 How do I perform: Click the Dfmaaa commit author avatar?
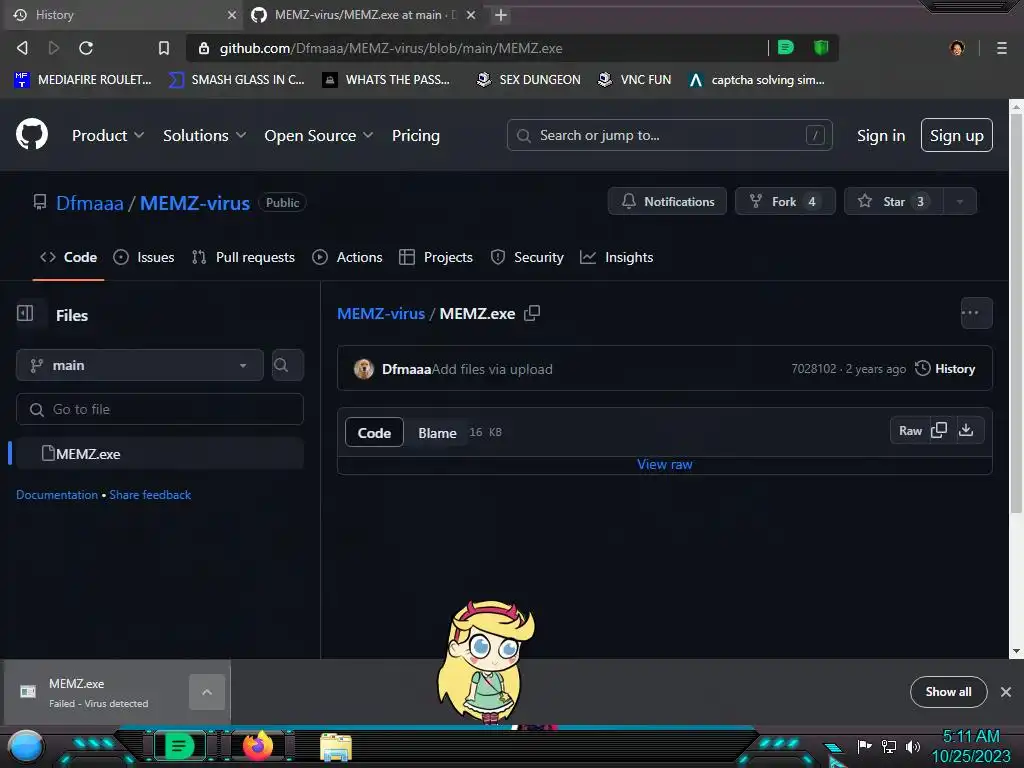(x=364, y=369)
